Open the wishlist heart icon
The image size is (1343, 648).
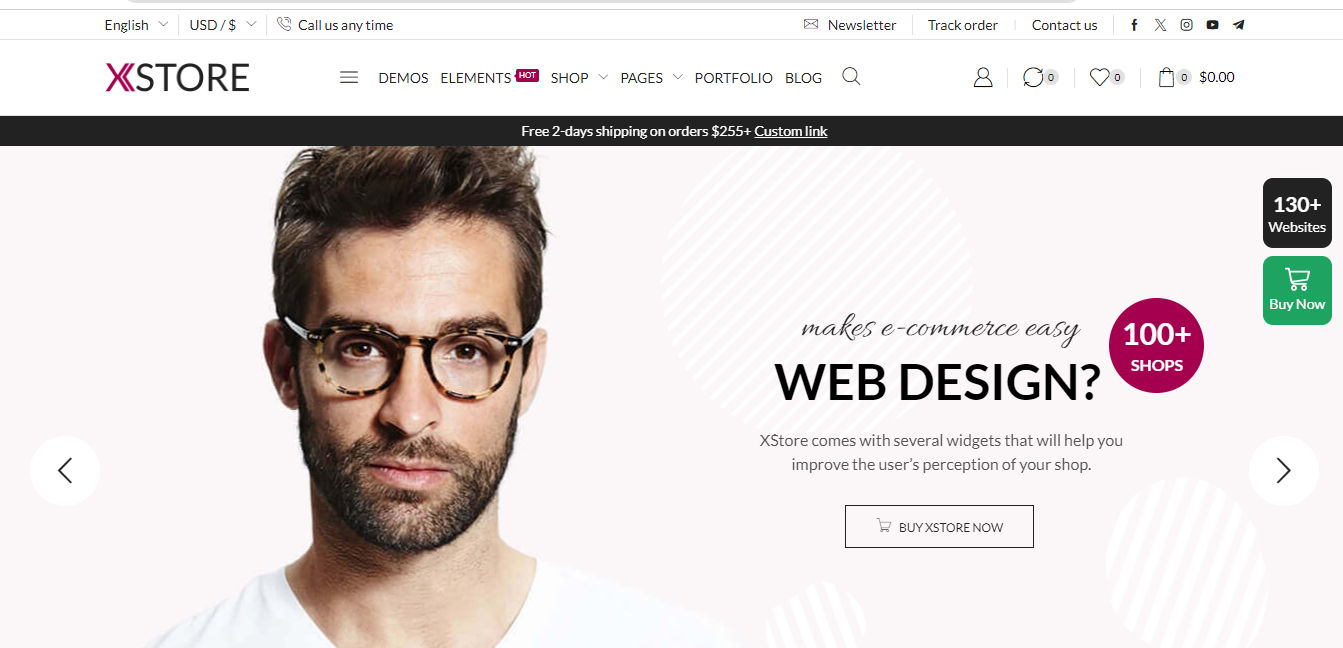click(x=1099, y=77)
